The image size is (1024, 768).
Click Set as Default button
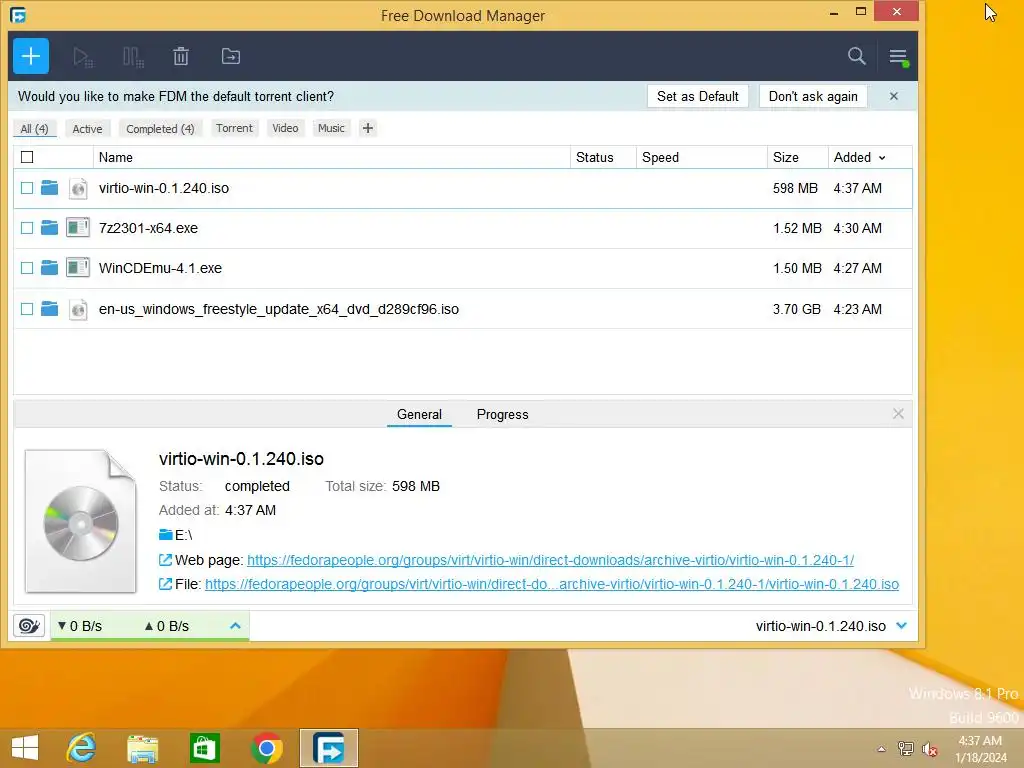697,96
